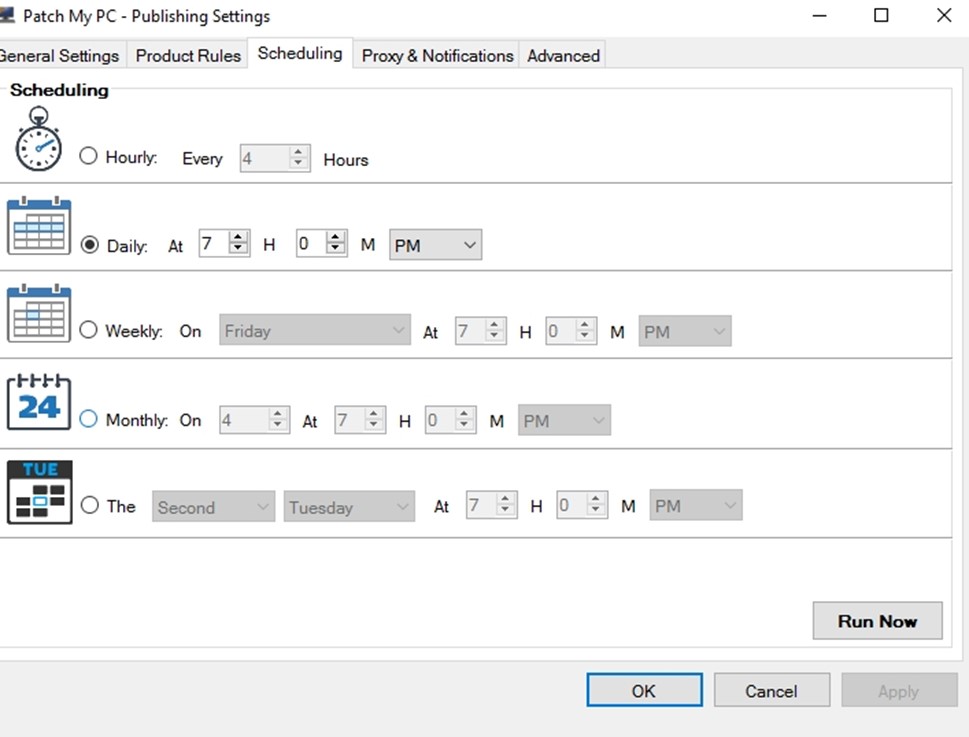Increase the Daily minute value
Viewport: 969px width, 737px height.
pos(336,237)
